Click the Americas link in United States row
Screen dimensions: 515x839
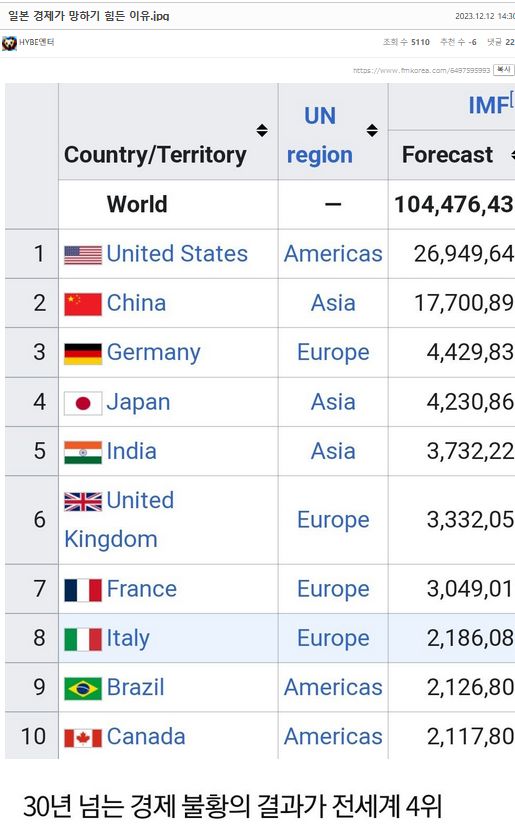(x=333, y=254)
